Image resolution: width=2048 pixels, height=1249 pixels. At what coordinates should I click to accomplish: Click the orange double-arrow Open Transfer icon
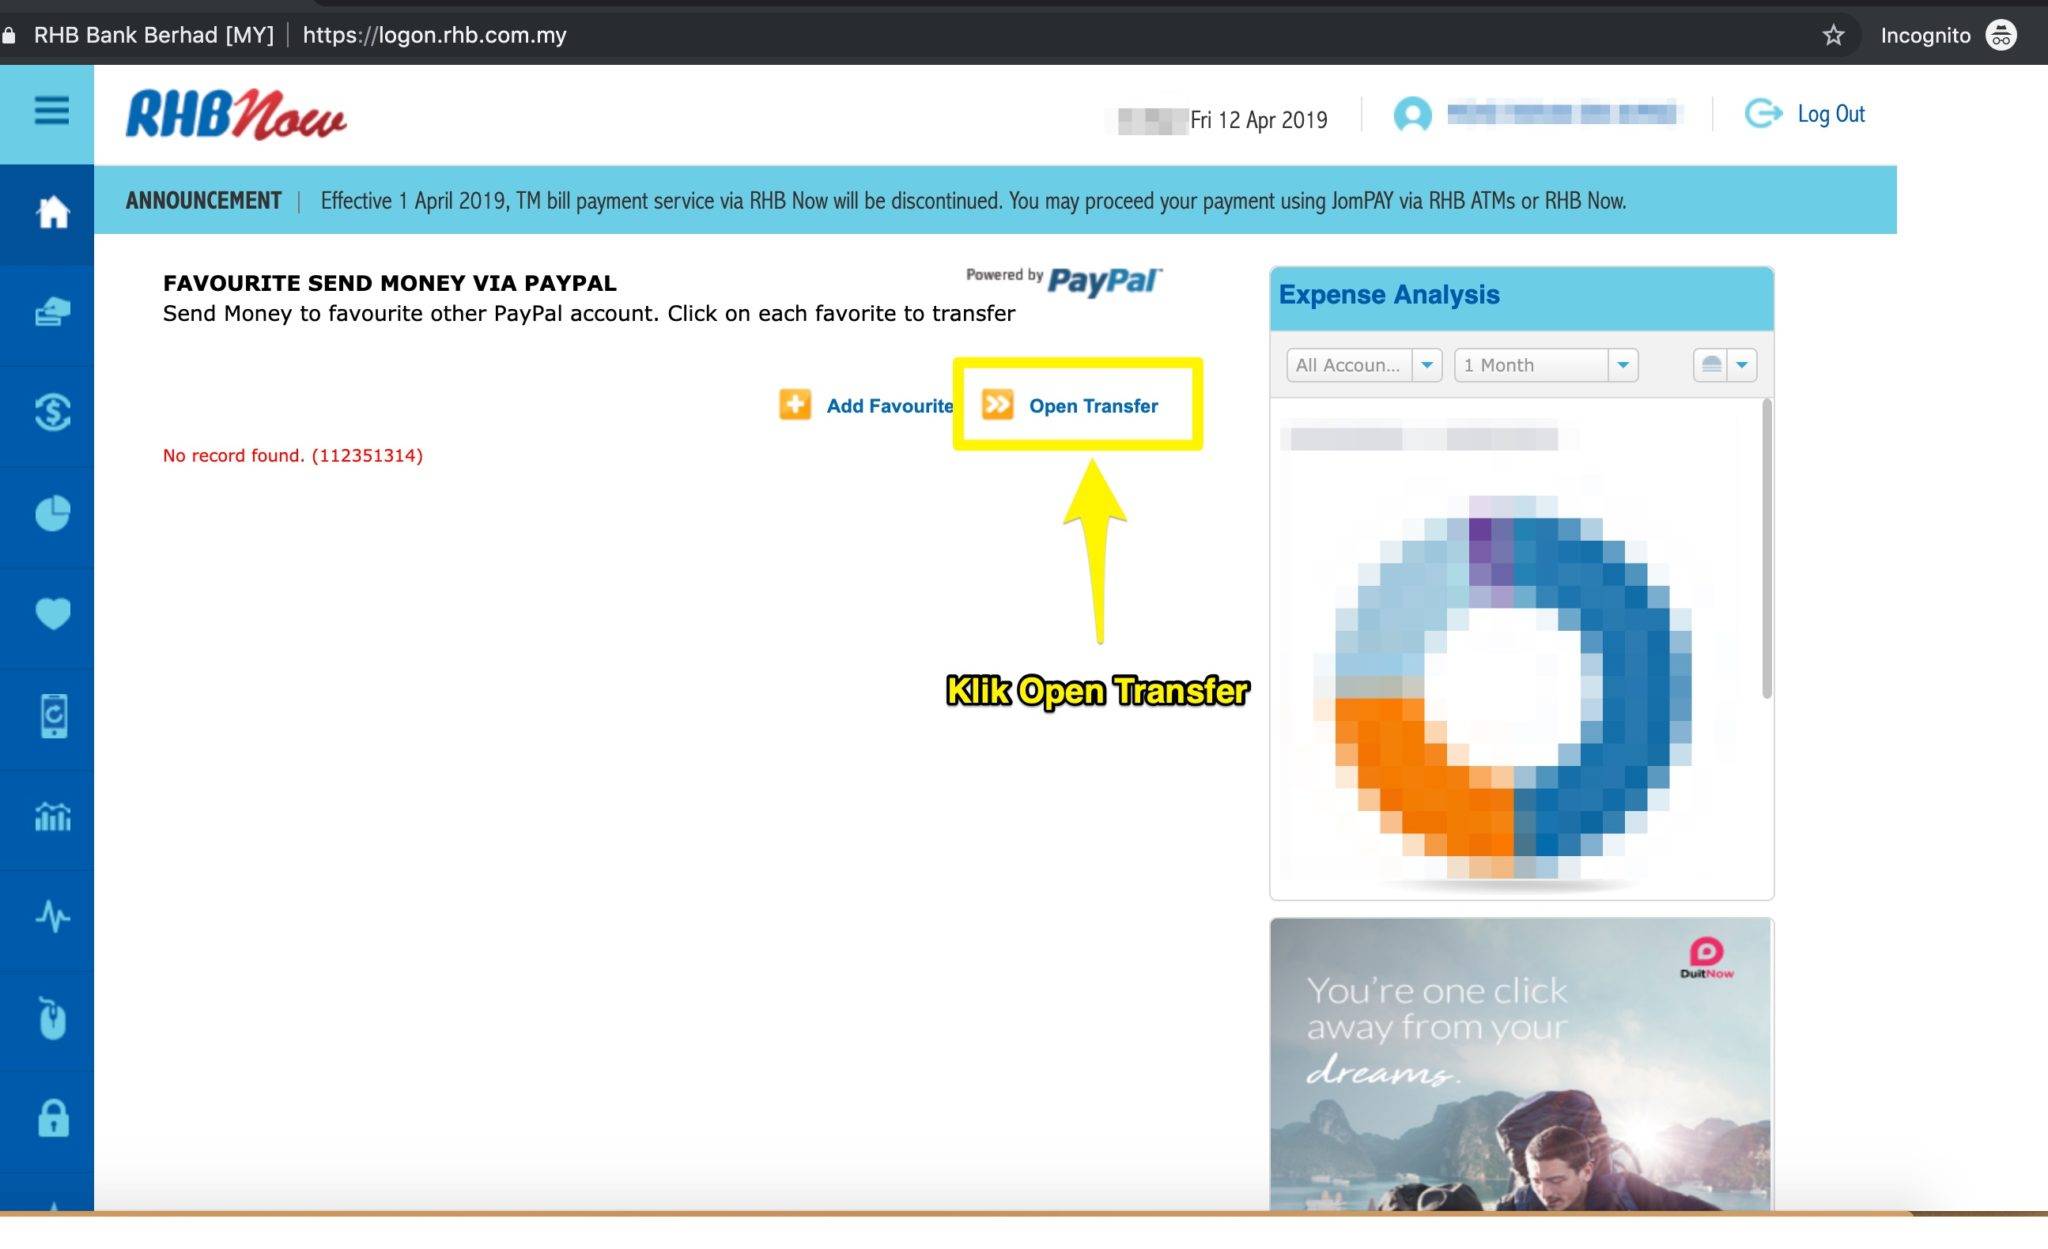(x=997, y=404)
